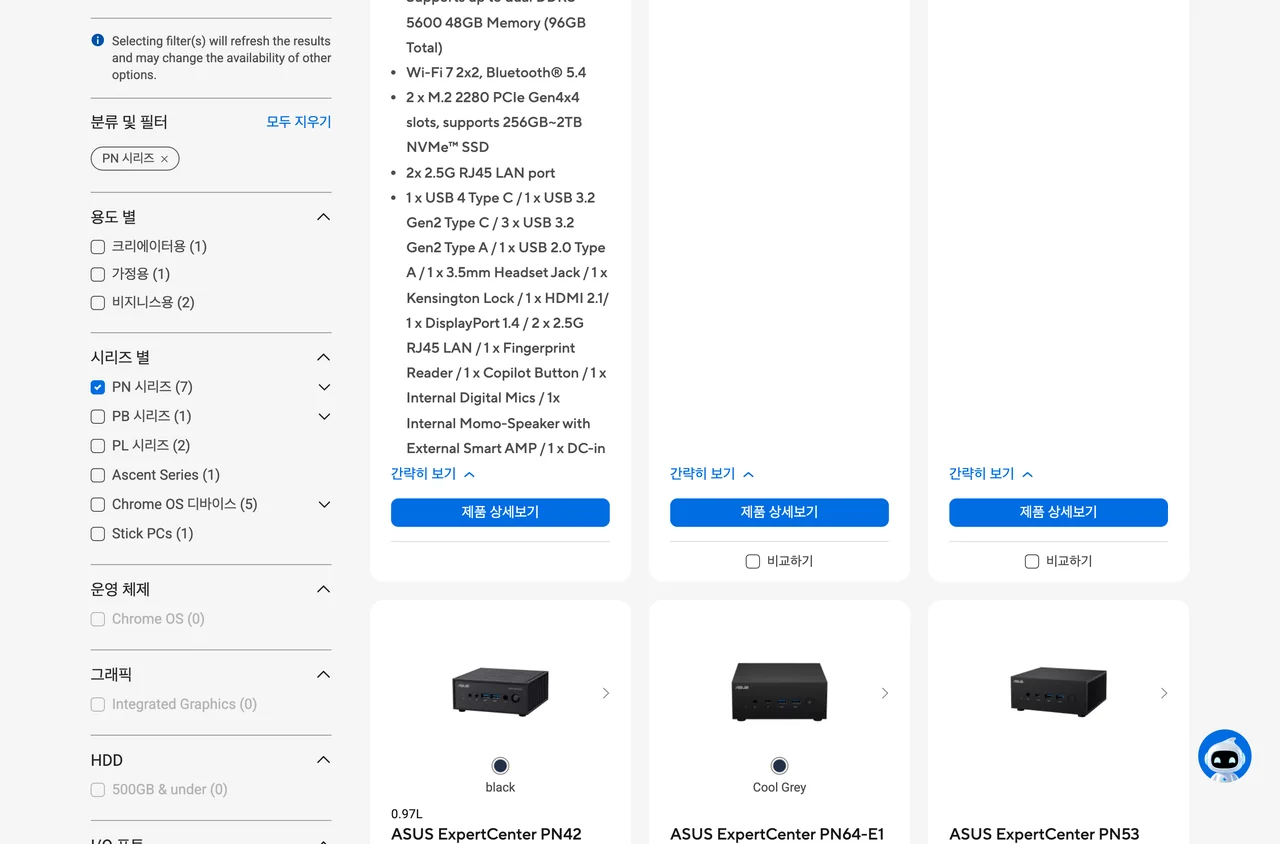This screenshot has width=1280, height=844.
Task: Check the Chrome OS 디바이스 (5) checkbox
Action: click(x=98, y=505)
